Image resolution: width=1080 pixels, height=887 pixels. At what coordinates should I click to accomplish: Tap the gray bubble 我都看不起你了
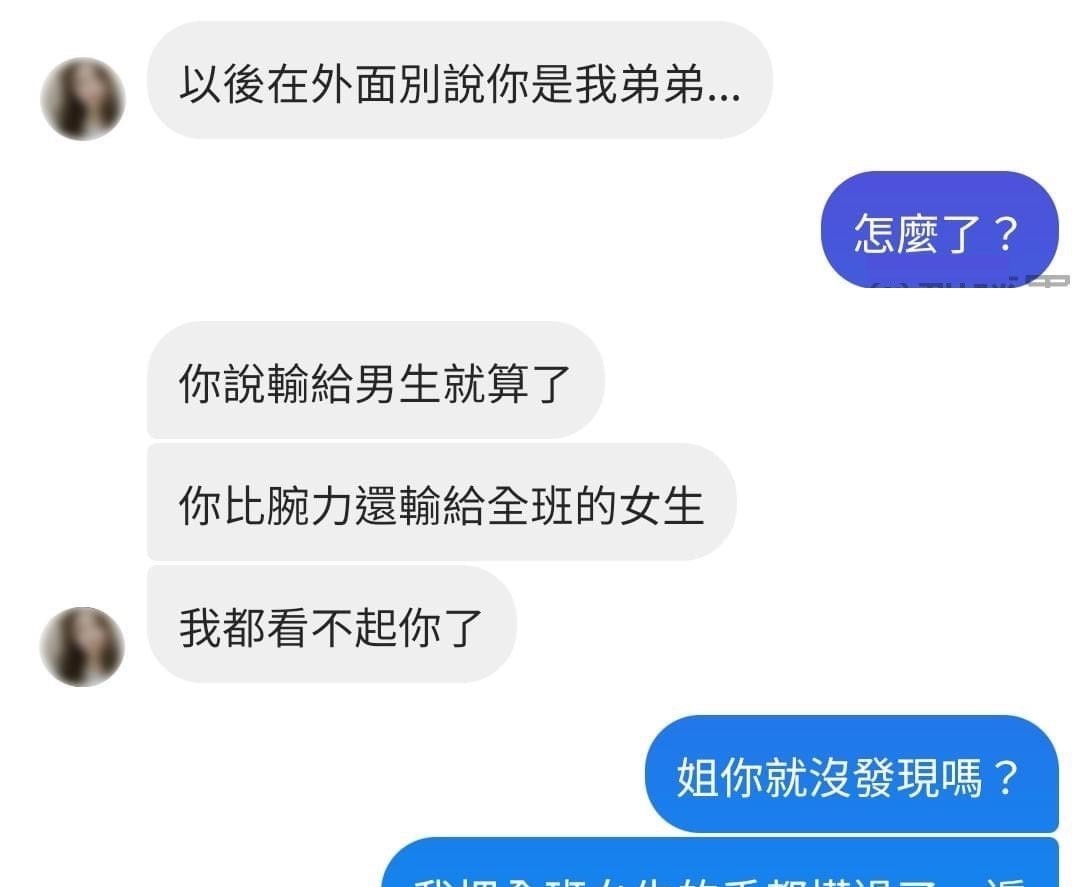331,624
